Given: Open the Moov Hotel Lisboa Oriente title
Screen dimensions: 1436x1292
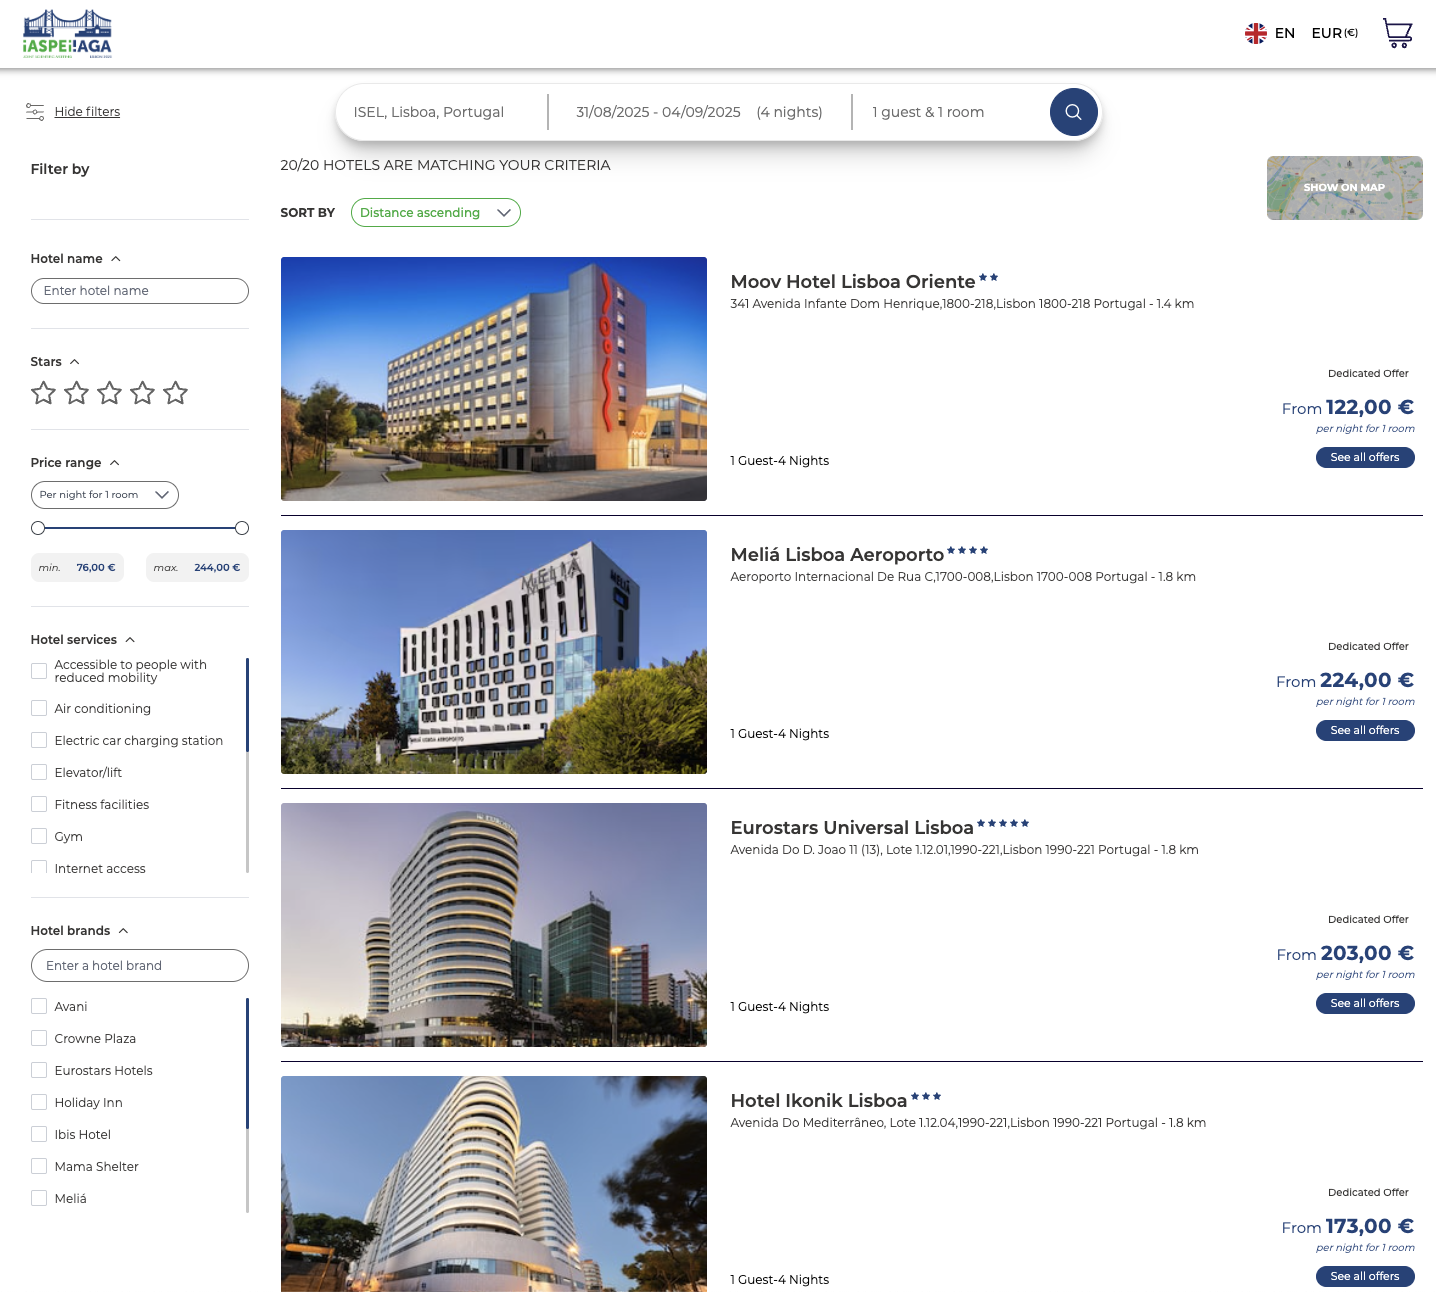Looking at the screenshot, I should coord(853,281).
